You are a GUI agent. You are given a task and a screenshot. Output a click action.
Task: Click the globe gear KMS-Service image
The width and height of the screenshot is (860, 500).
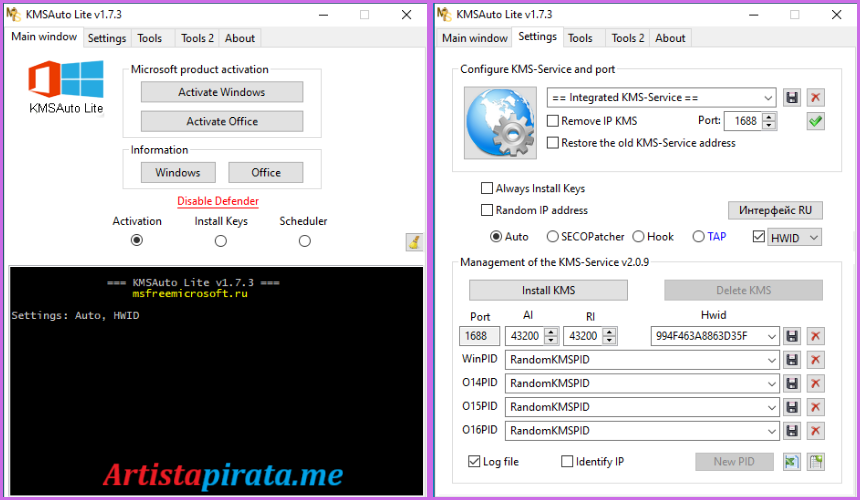(x=500, y=123)
